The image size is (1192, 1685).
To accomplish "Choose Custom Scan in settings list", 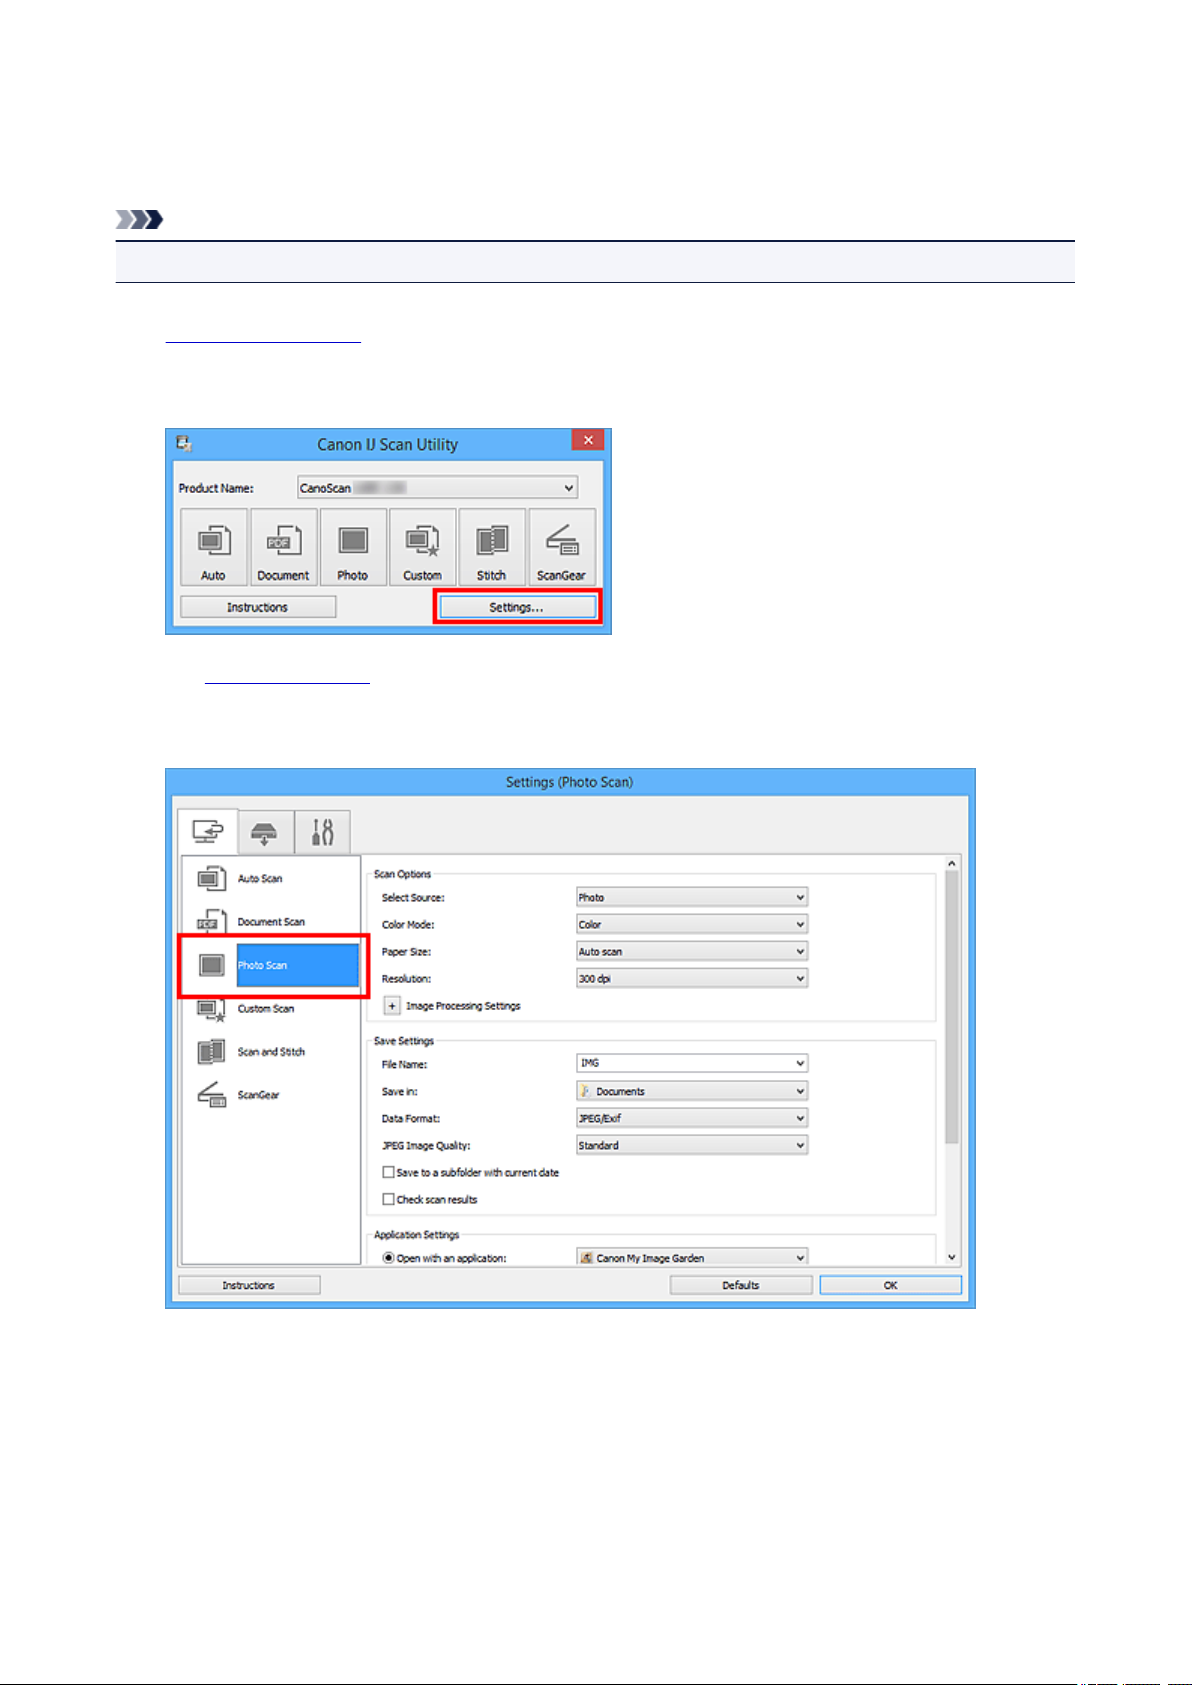I will [x=265, y=1009].
